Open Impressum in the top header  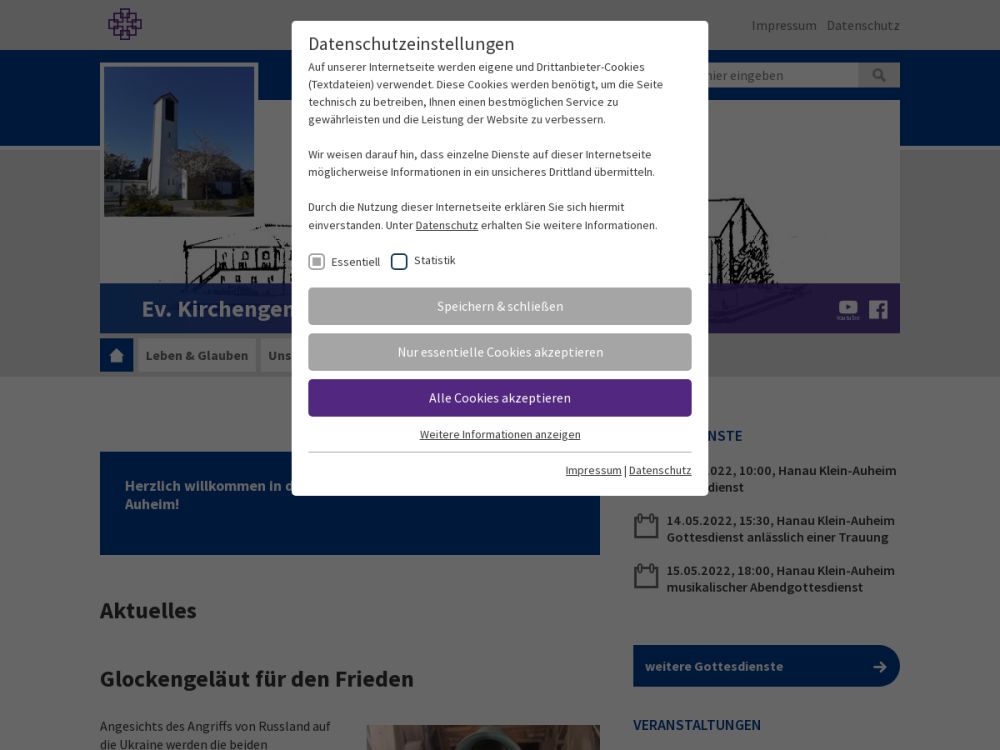(784, 25)
